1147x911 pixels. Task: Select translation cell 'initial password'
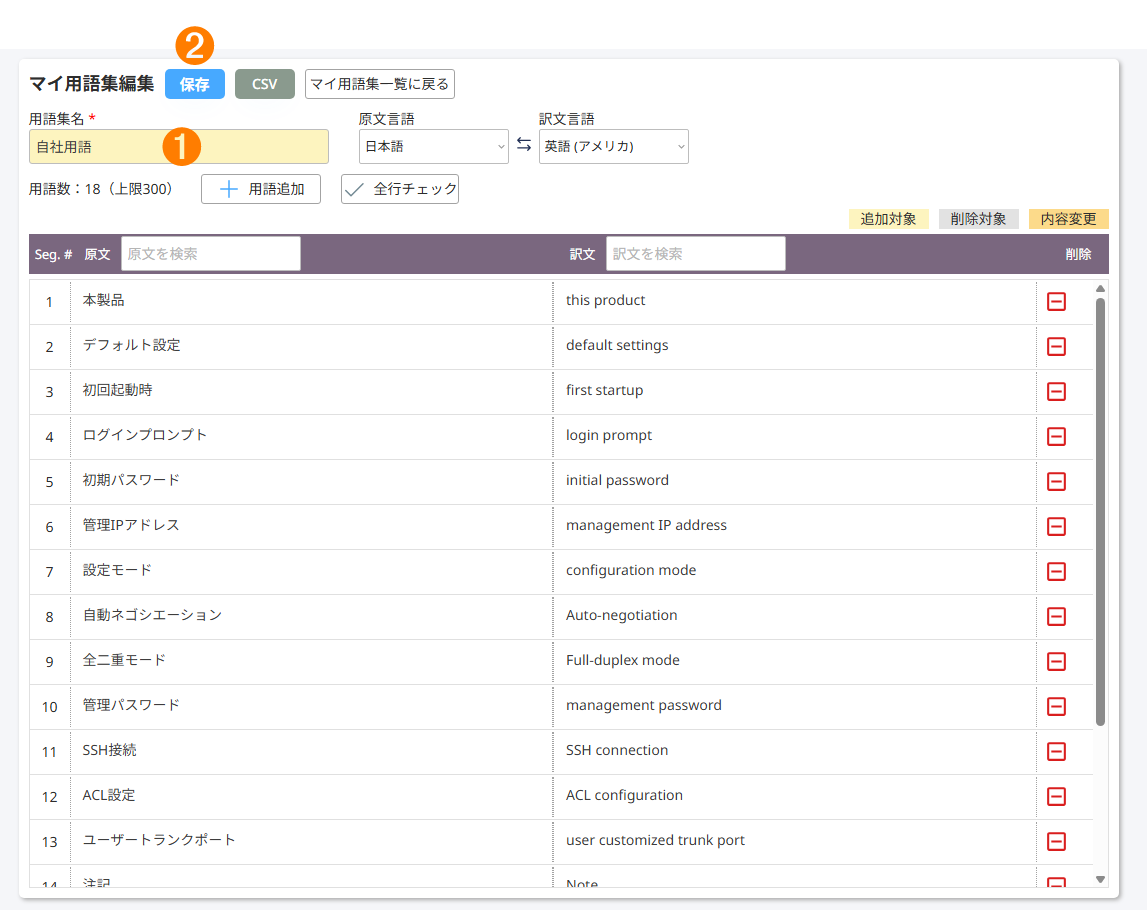pos(794,481)
